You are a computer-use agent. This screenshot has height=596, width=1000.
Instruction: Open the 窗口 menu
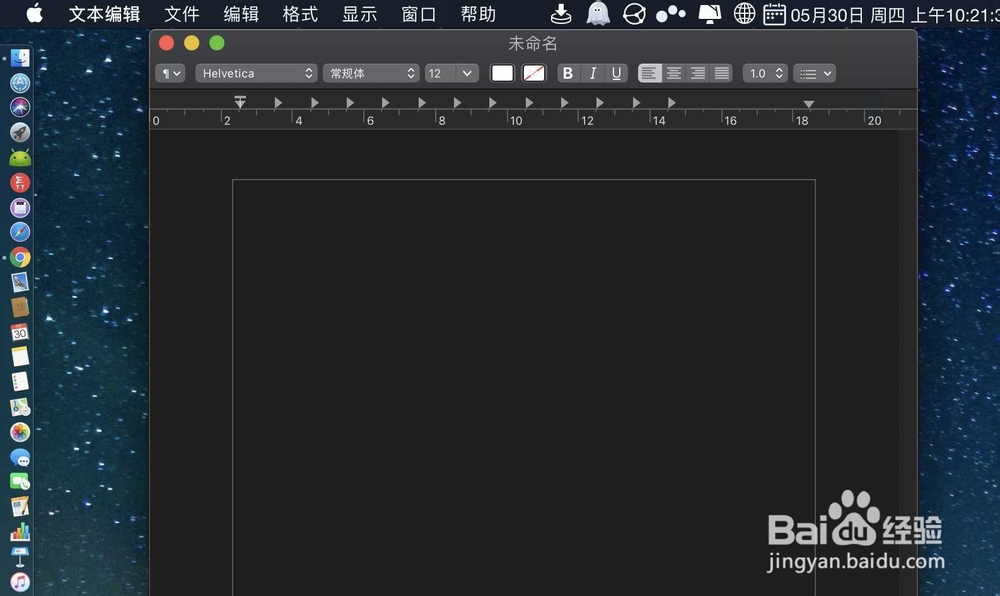coord(419,14)
